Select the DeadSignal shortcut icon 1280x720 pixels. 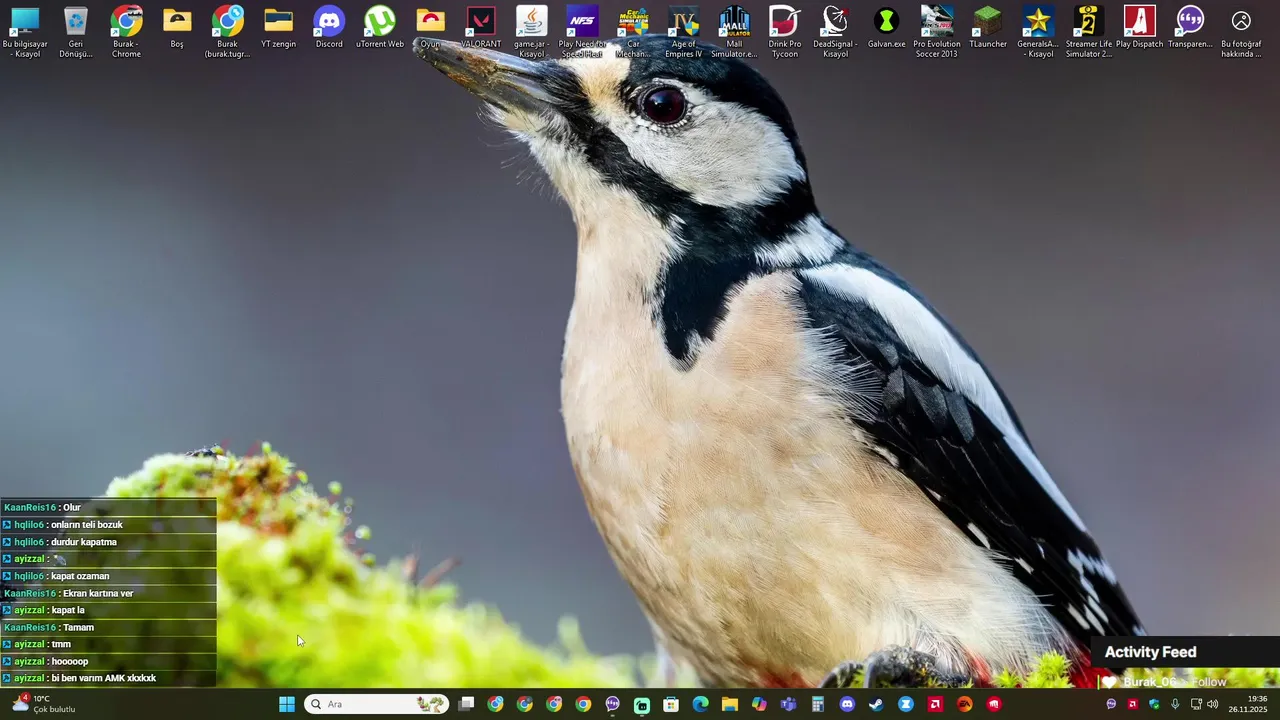pyautogui.click(x=835, y=32)
